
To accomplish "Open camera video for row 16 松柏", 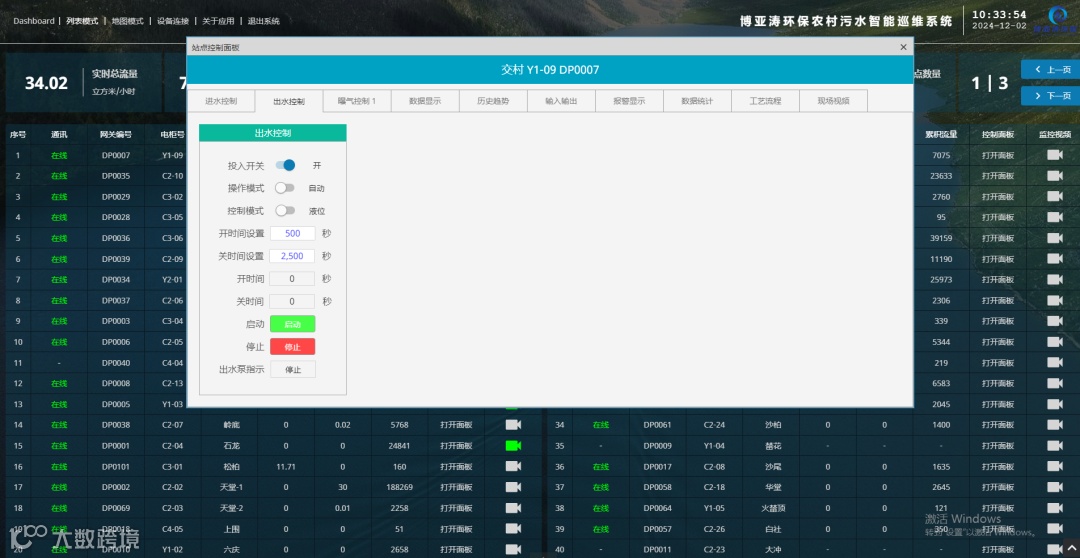I will click(x=513, y=466).
